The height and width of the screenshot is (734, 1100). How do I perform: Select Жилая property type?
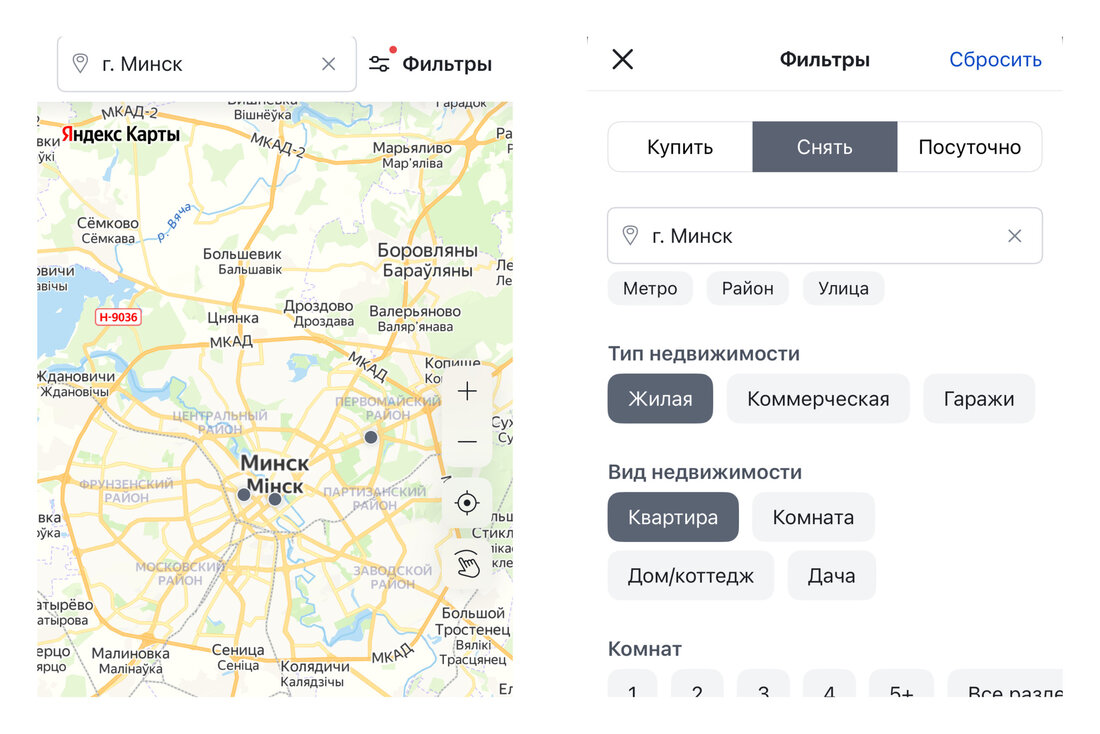pyautogui.click(x=660, y=399)
